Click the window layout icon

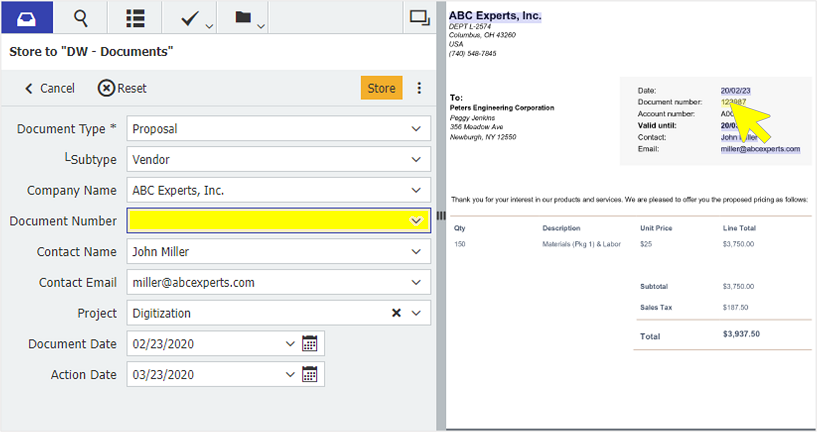(419, 17)
